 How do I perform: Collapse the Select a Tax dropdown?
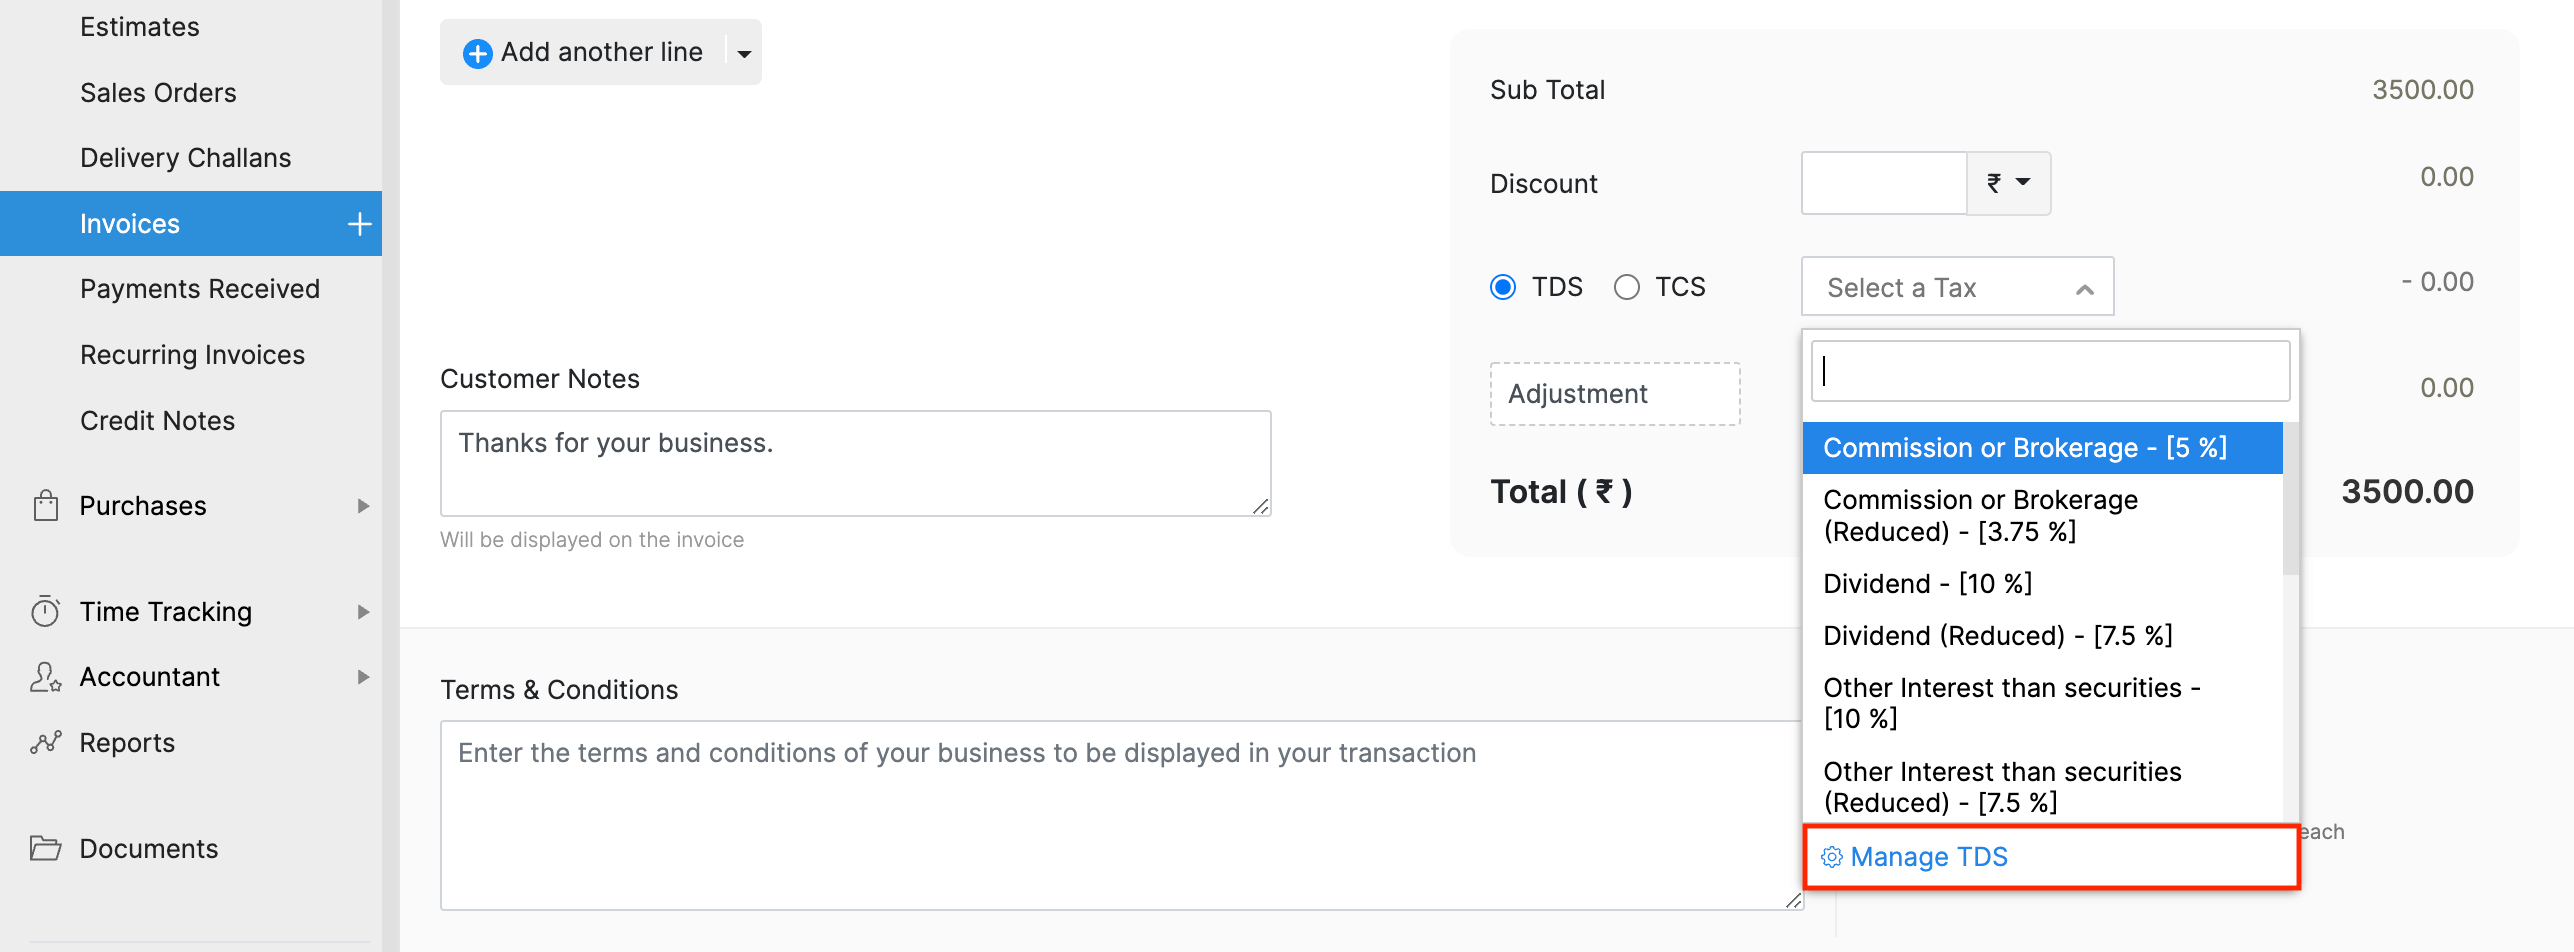pyautogui.click(x=2086, y=288)
